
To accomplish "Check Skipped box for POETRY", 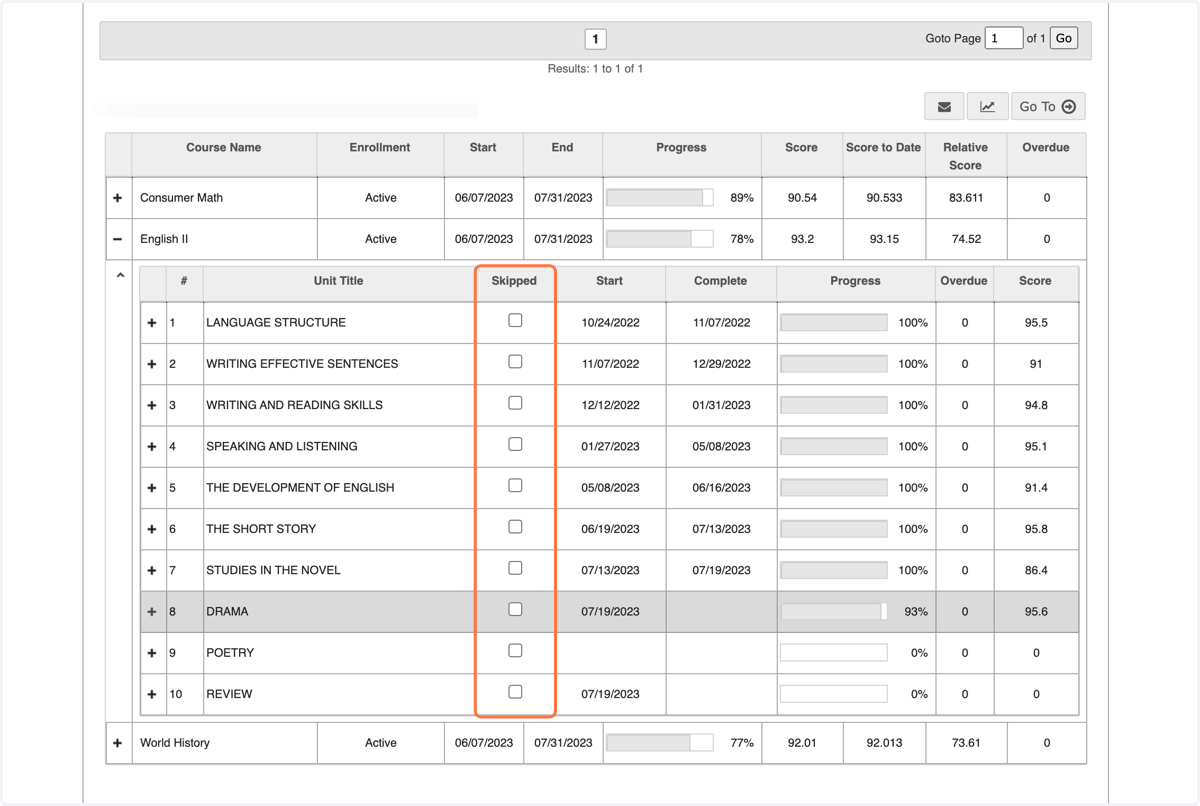I will (515, 650).
